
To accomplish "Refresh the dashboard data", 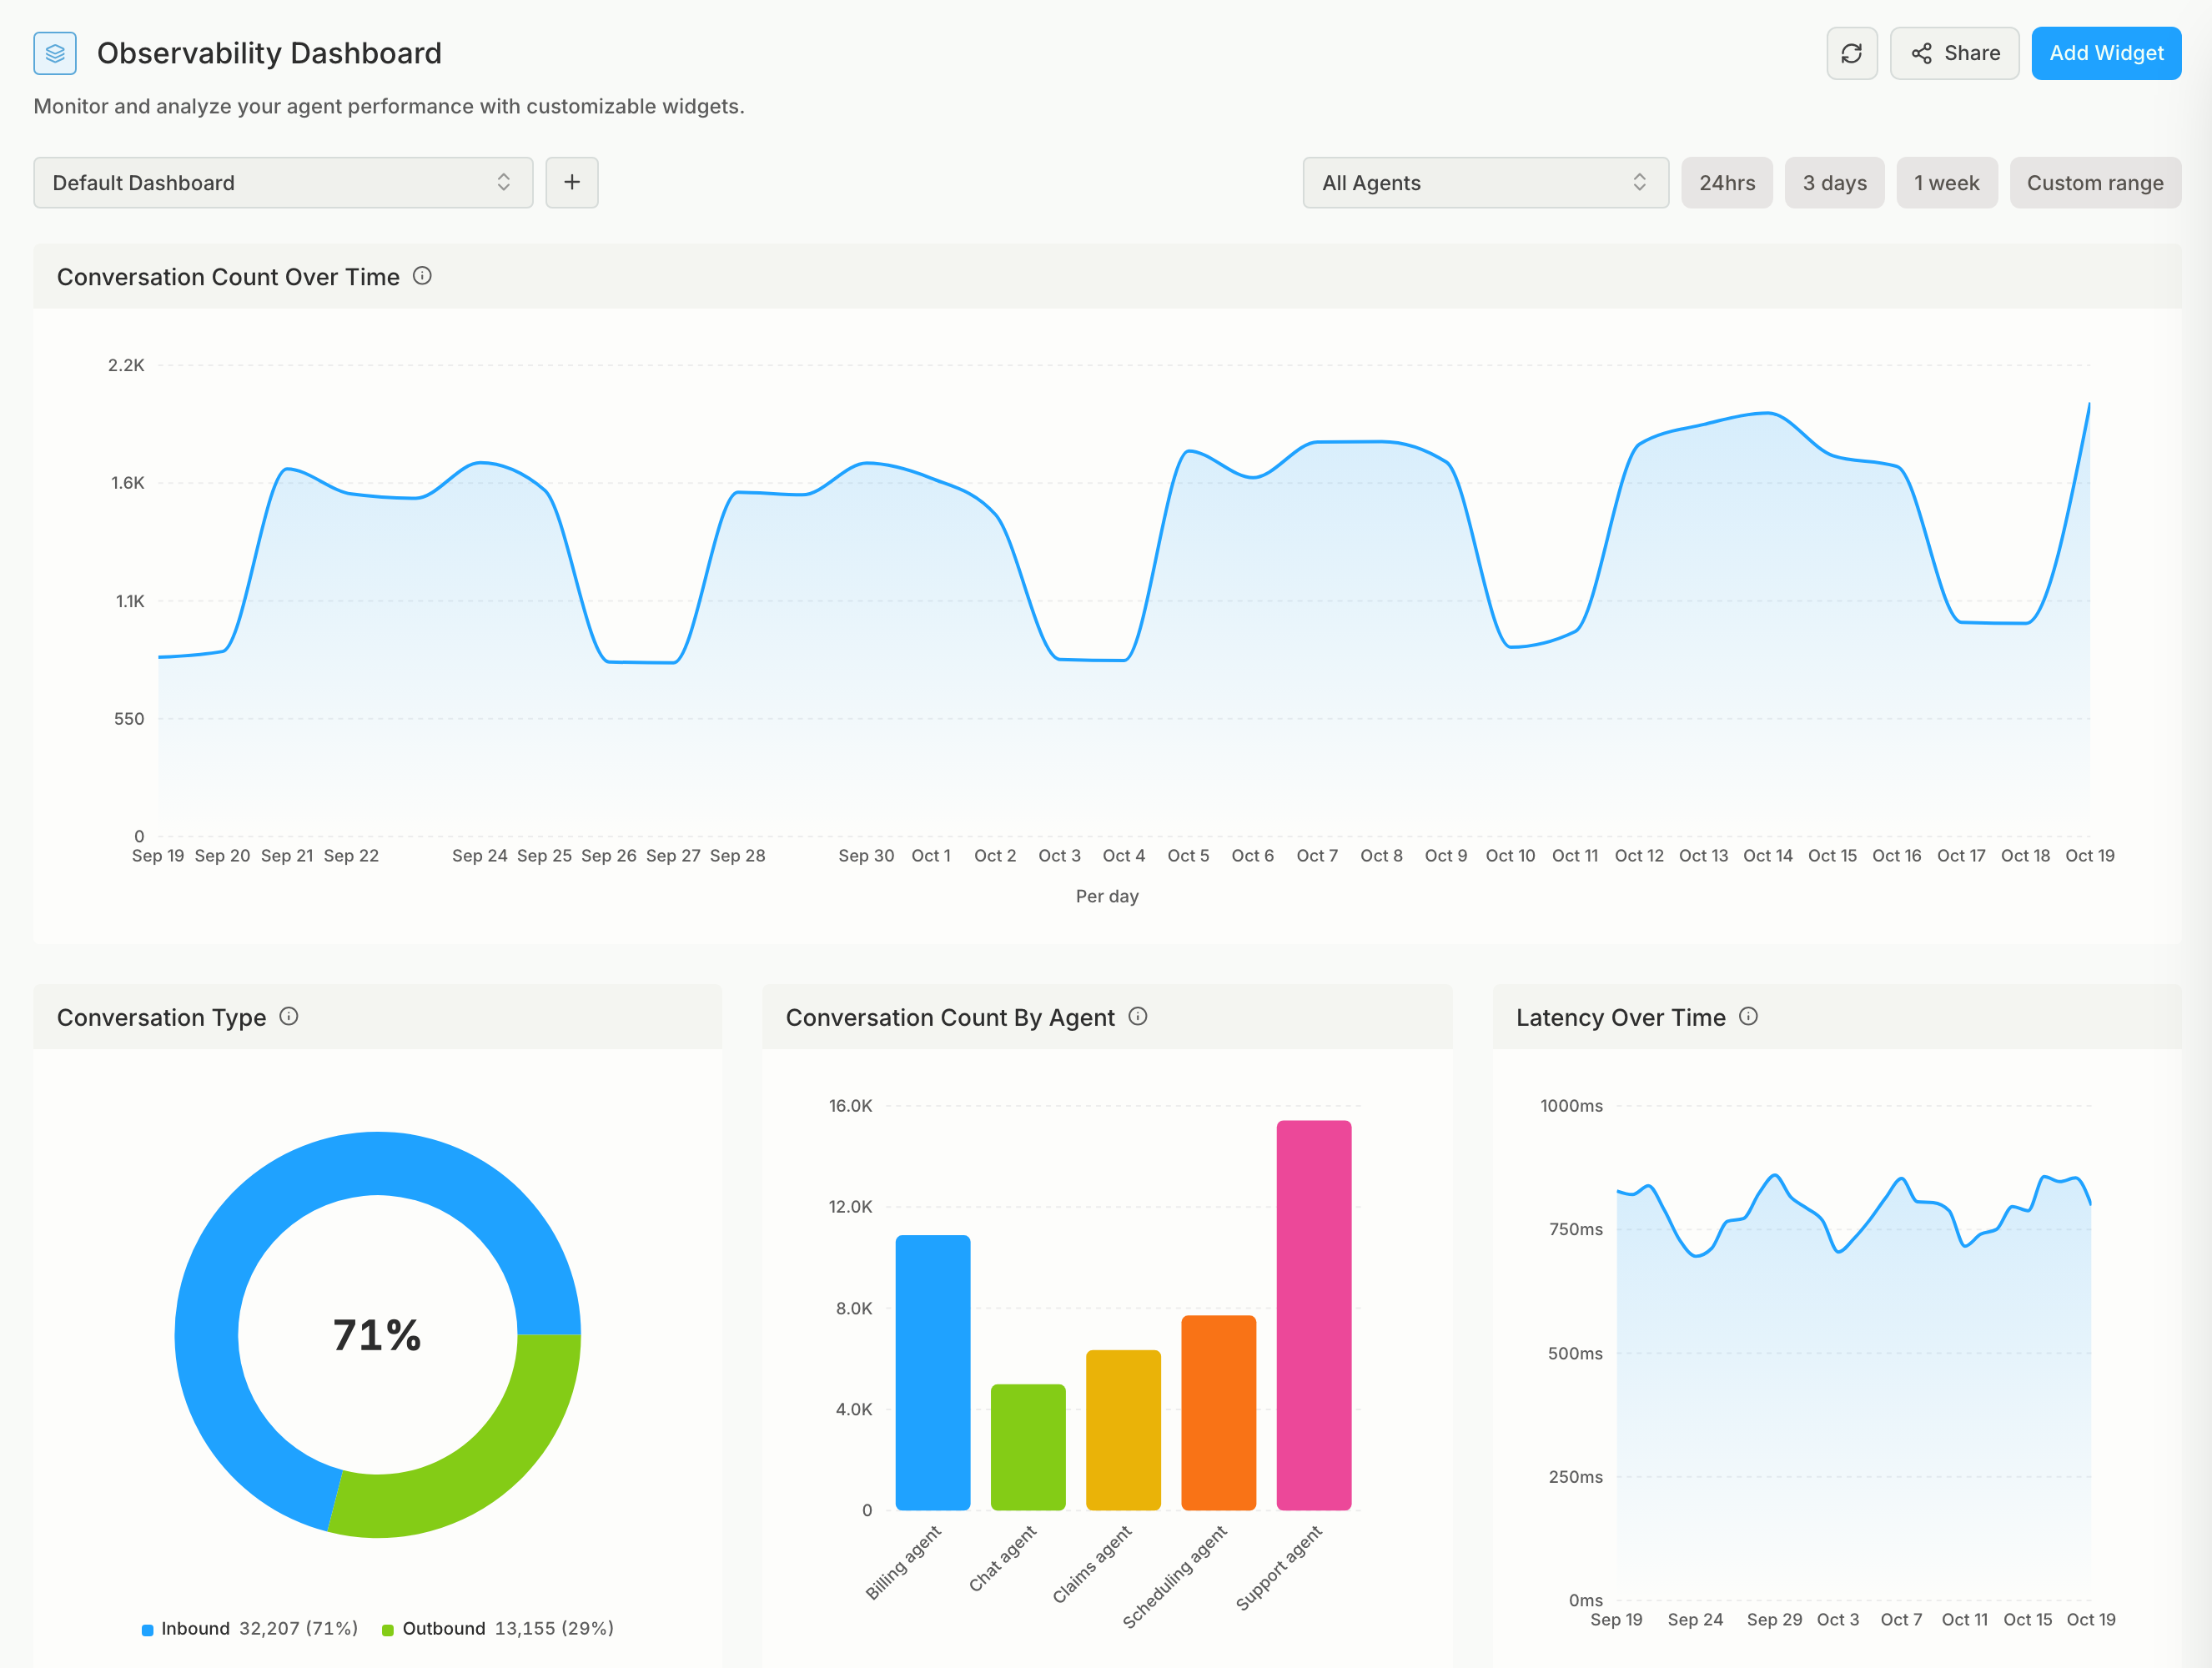I will click(1851, 53).
